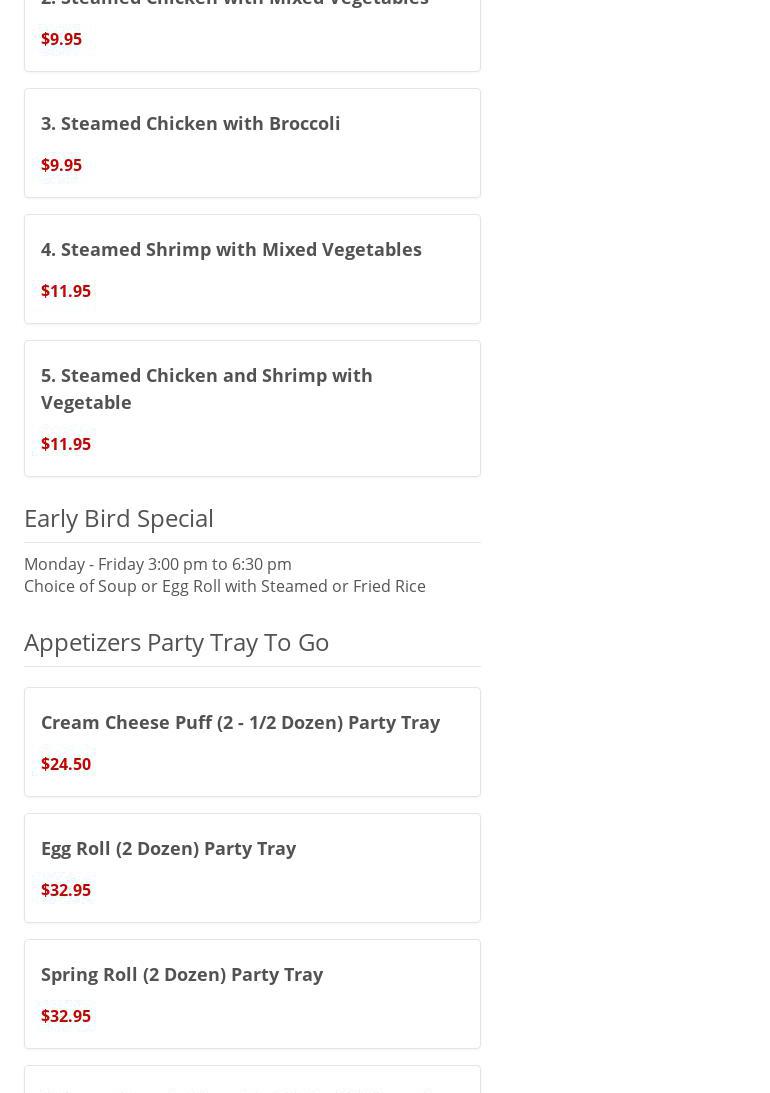Click the Monday - Friday hours text
Viewport: 770px width, 1093px height.
(158, 564)
